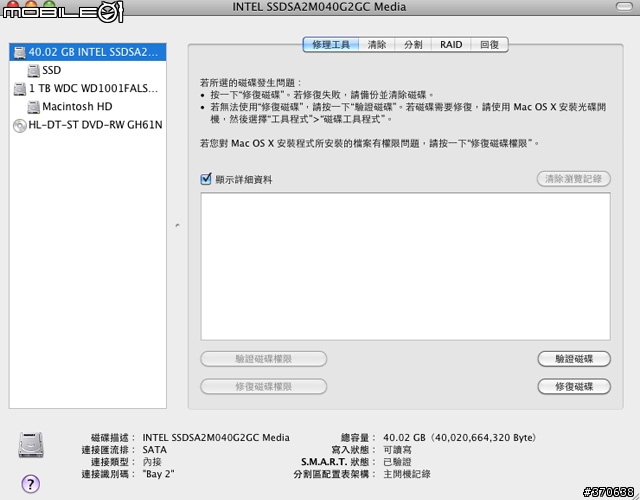Click the Macintosh HD volume icon
Screen dimensions: 640x500
[x=33, y=107]
